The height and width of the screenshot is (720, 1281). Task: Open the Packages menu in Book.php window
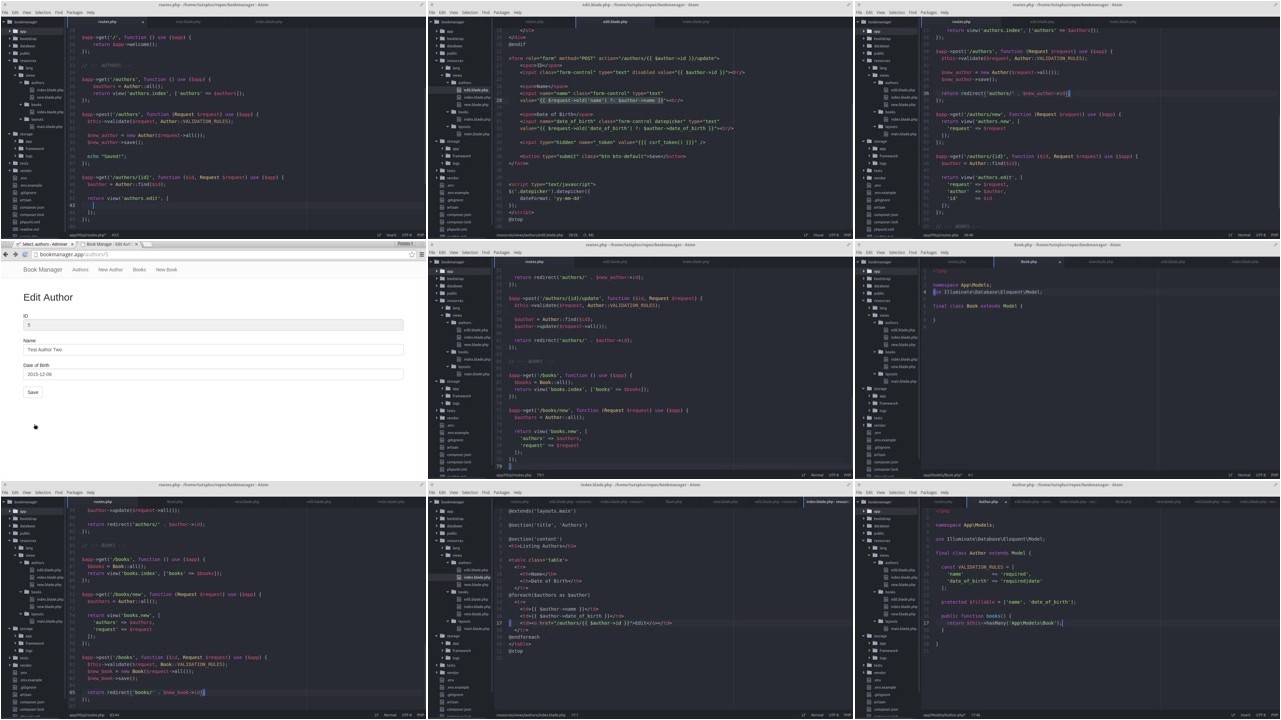click(929, 252)
